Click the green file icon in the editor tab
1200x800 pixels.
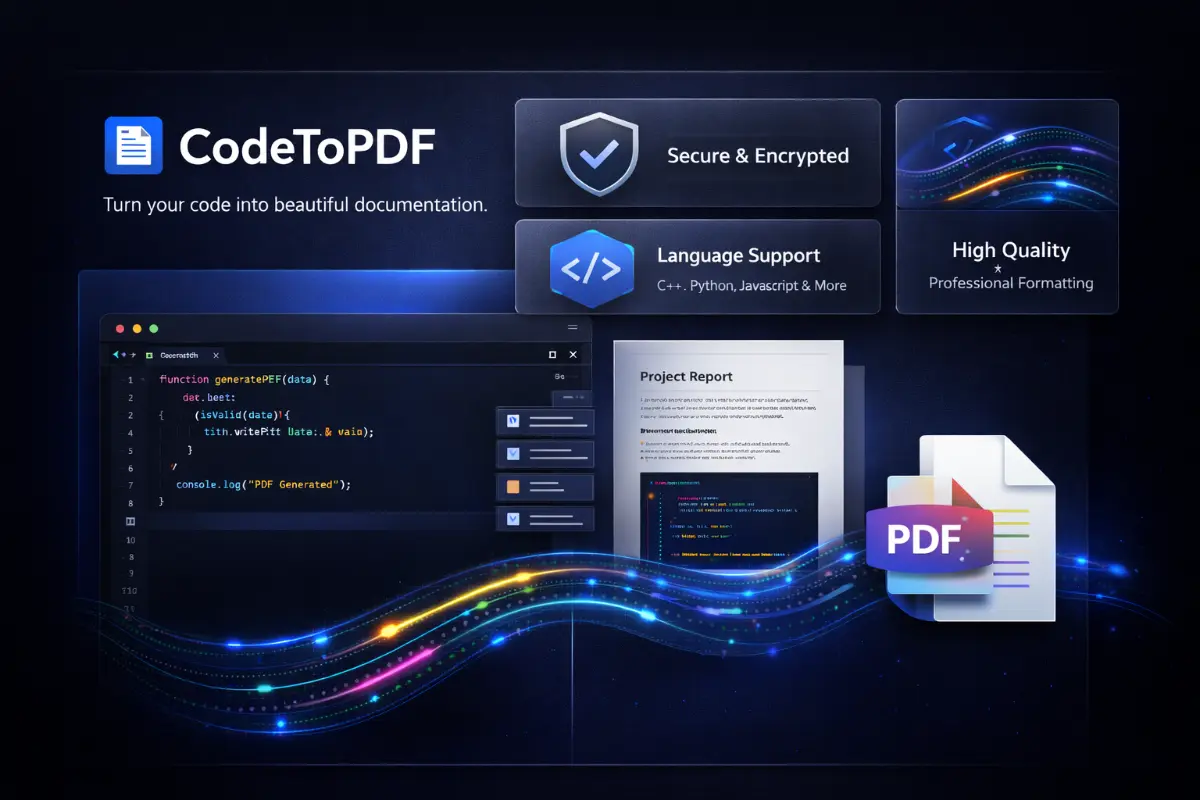(149, 355)
